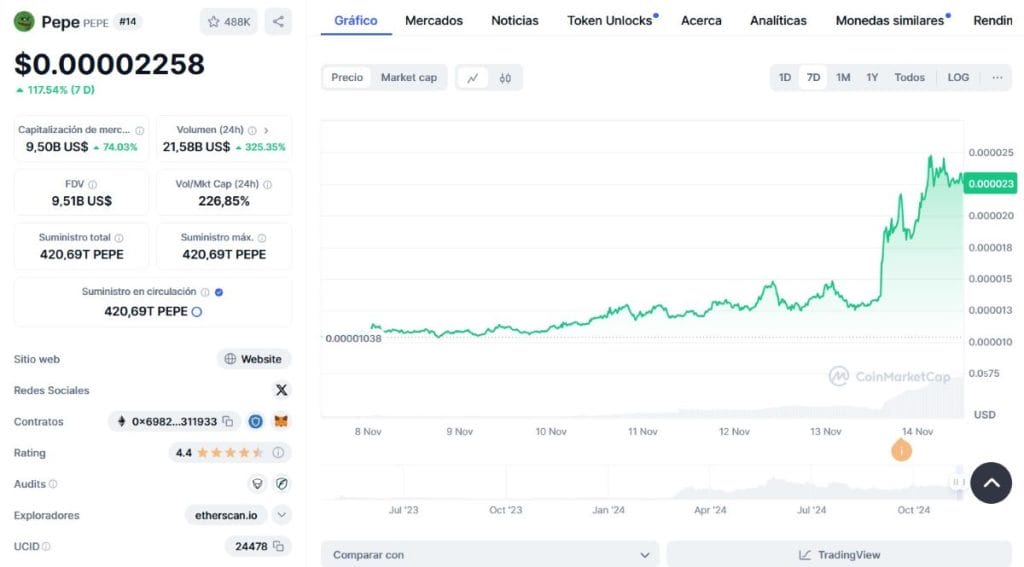Open etherscan.io explorer link
Screen dimensions: 1024x567
click(226, 515)
